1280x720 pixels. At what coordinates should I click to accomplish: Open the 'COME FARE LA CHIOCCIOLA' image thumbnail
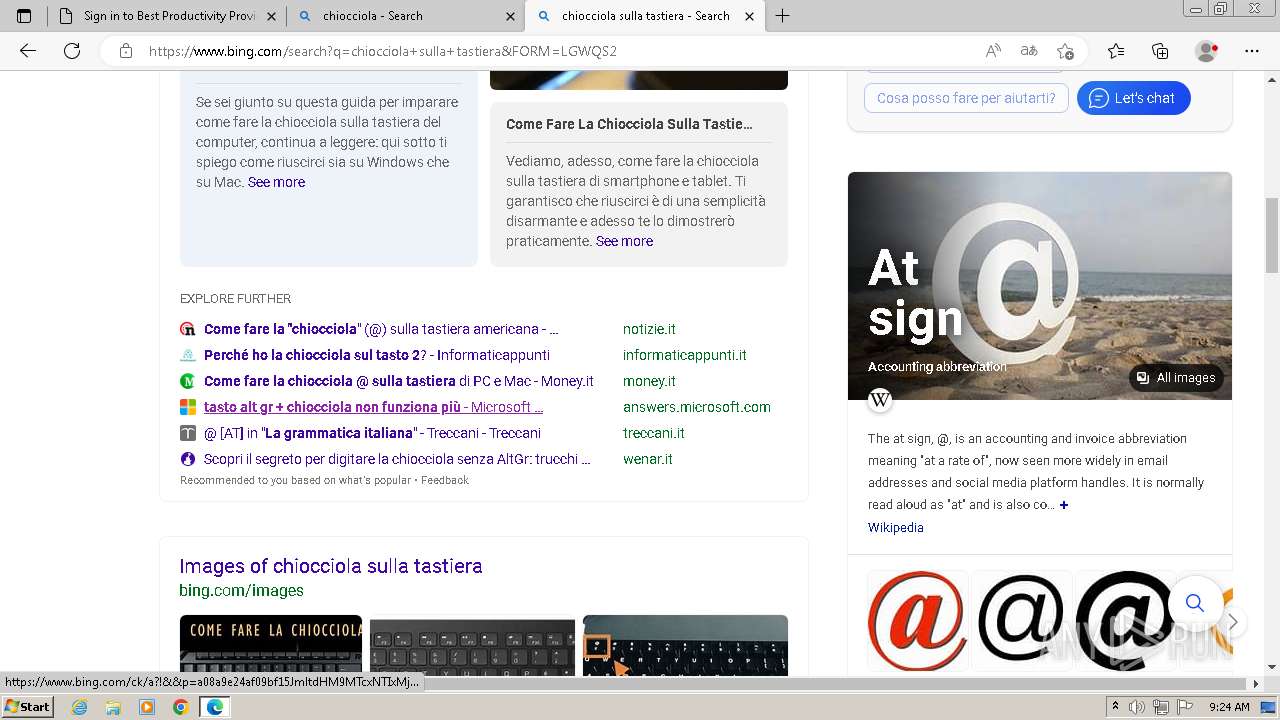(x=271, y=645)
